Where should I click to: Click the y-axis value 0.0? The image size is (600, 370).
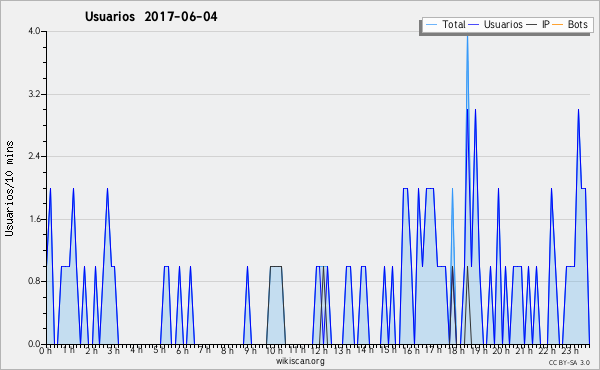(x=34, y=344)
